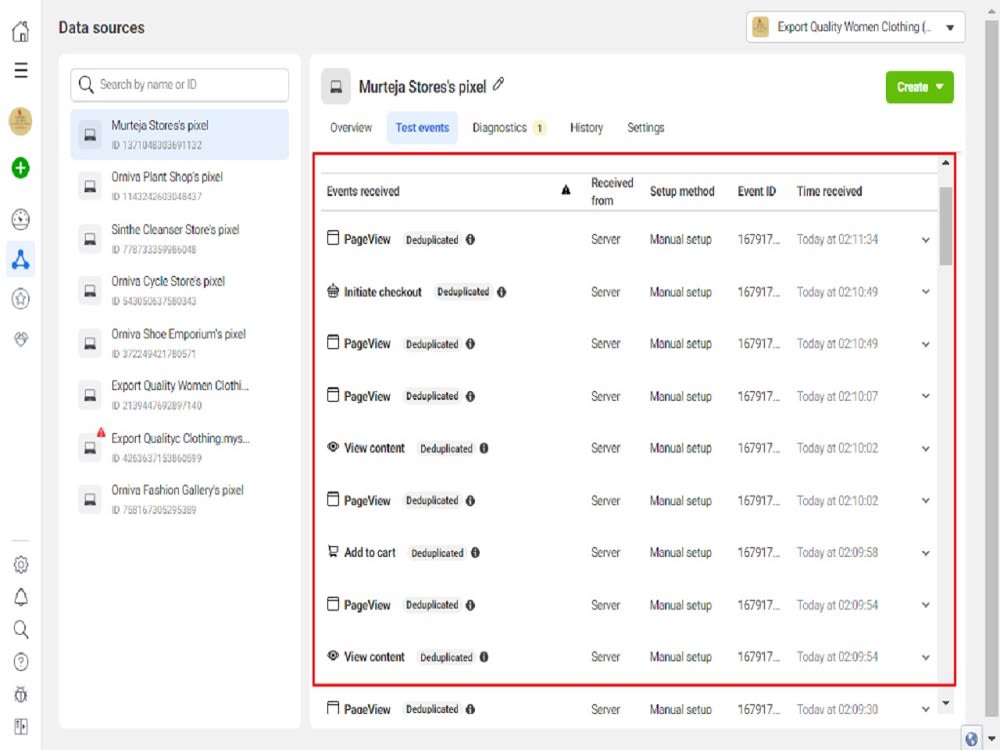This screenshot has height=750, width=1000.
Task: Click the events table scroll up arrow
Action: 945,163
